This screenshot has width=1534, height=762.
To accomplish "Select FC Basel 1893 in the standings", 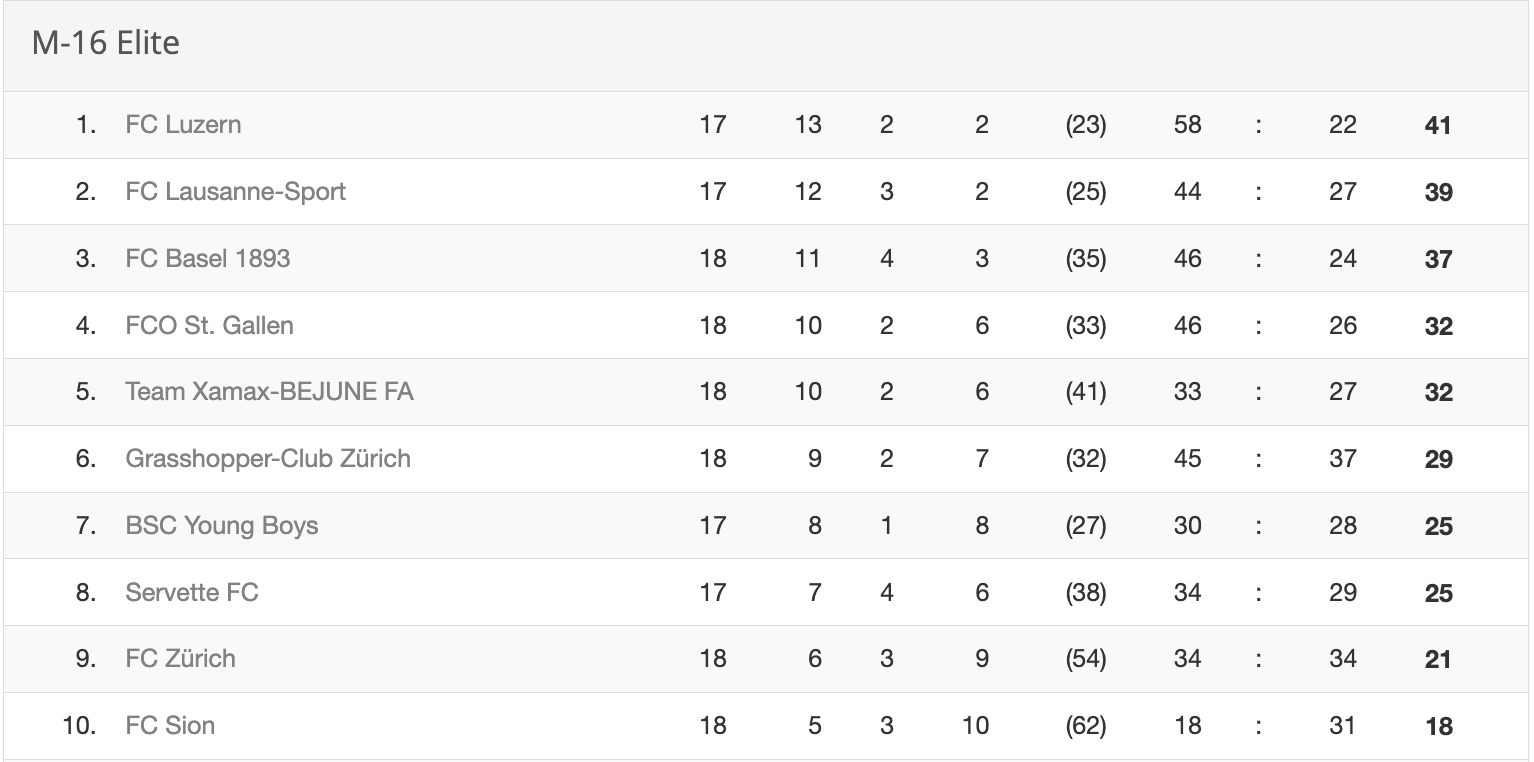I will pos(207,259).
